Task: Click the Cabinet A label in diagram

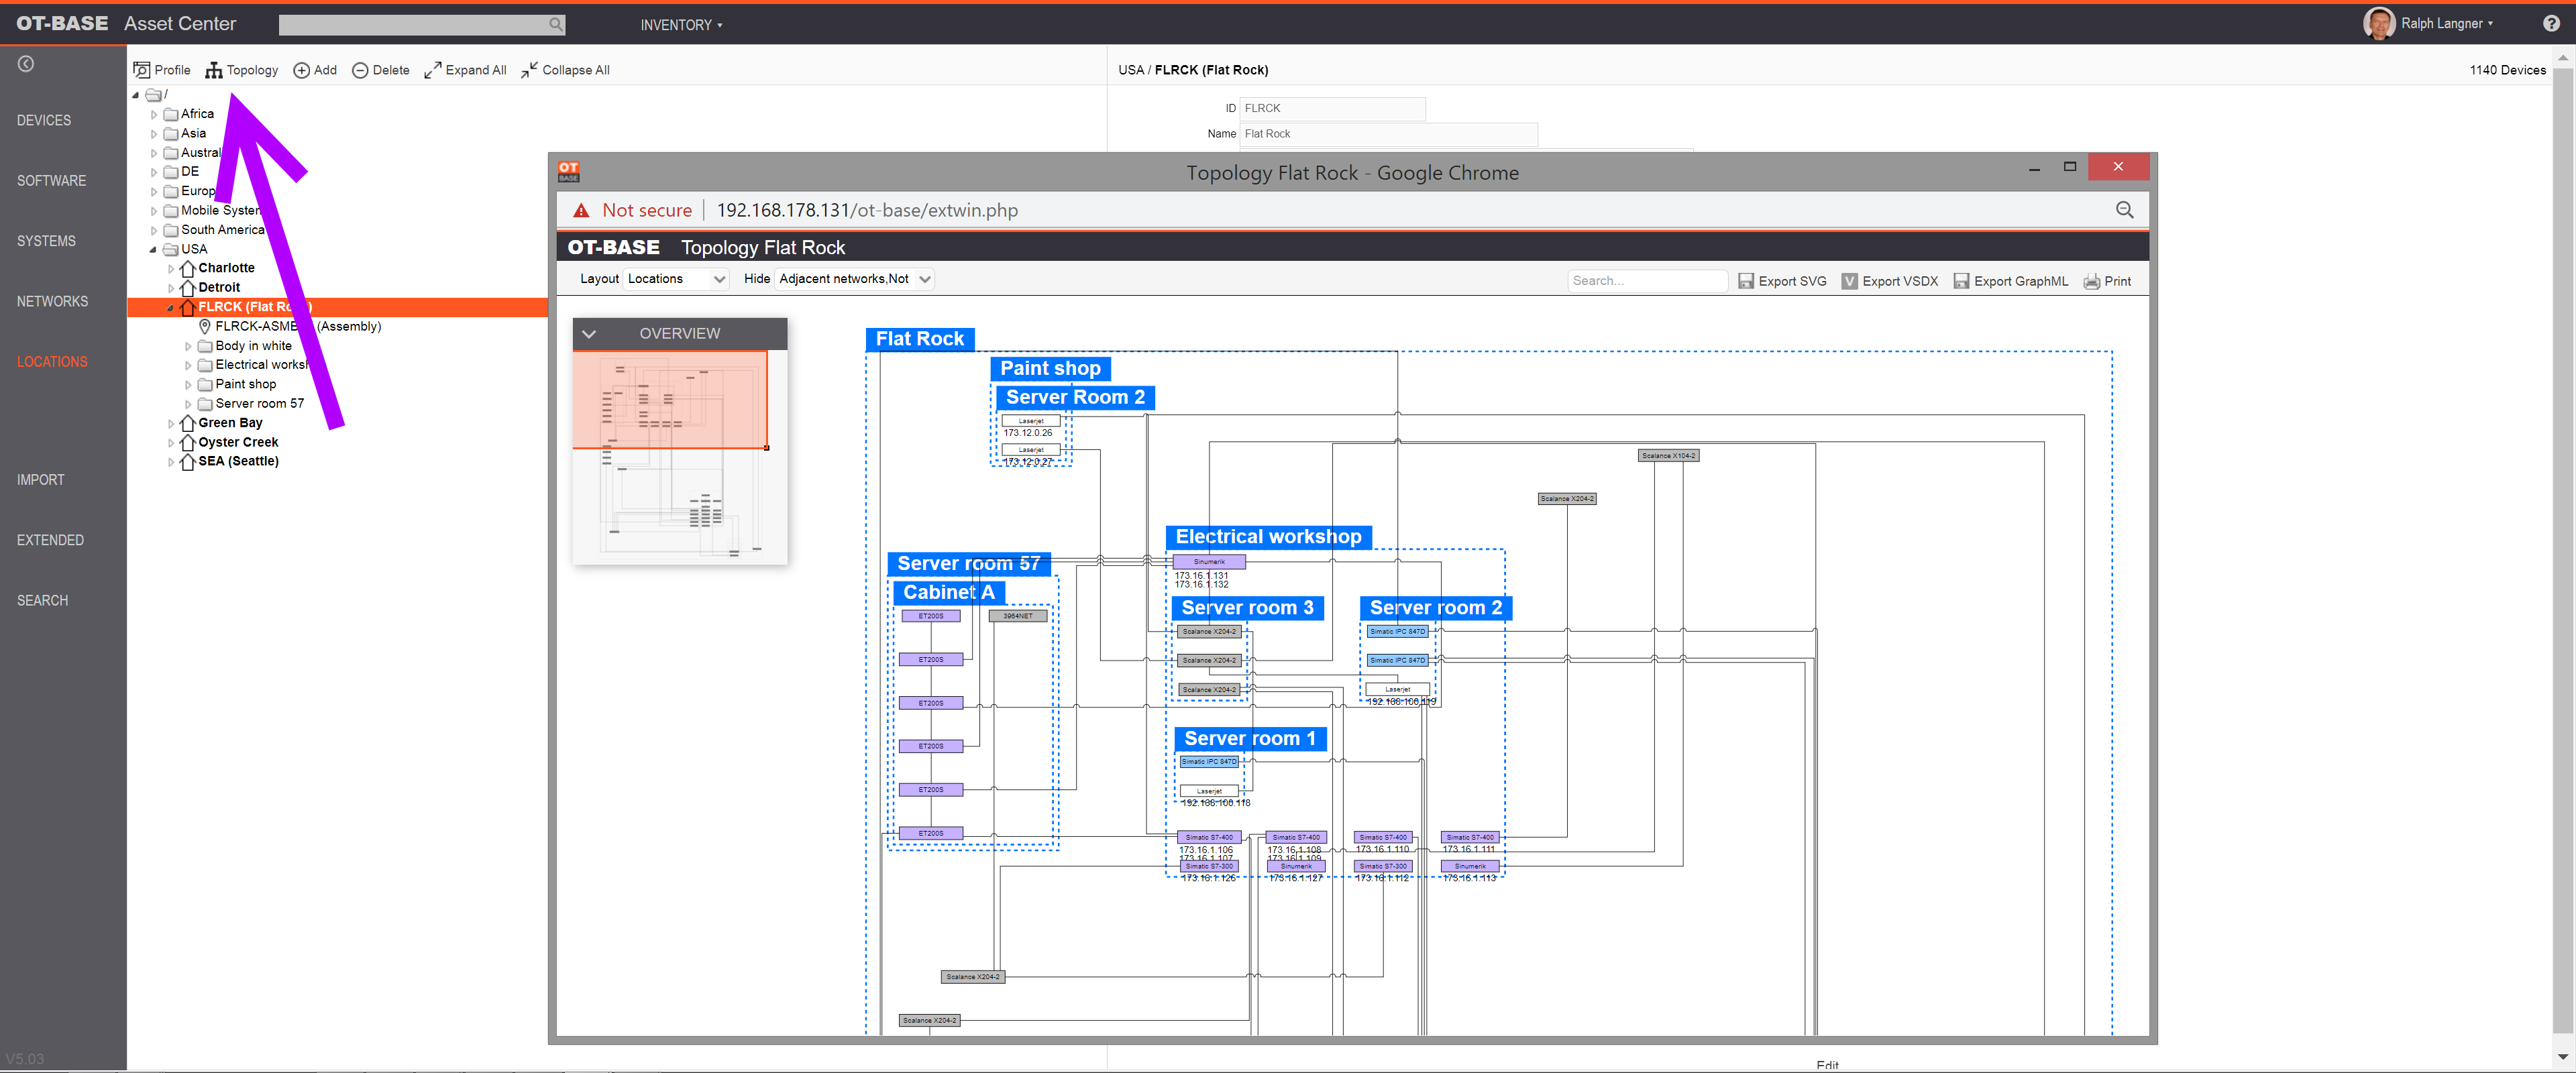Action: (x=949, y=592)
